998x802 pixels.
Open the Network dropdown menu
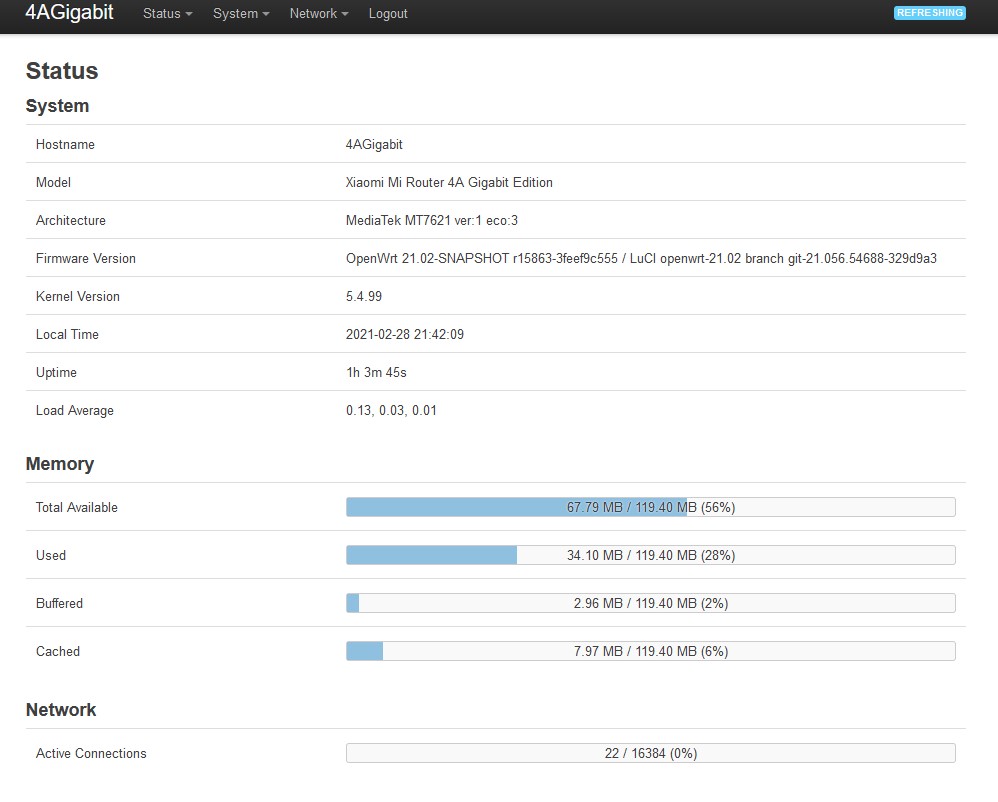[x=317, y=14]
